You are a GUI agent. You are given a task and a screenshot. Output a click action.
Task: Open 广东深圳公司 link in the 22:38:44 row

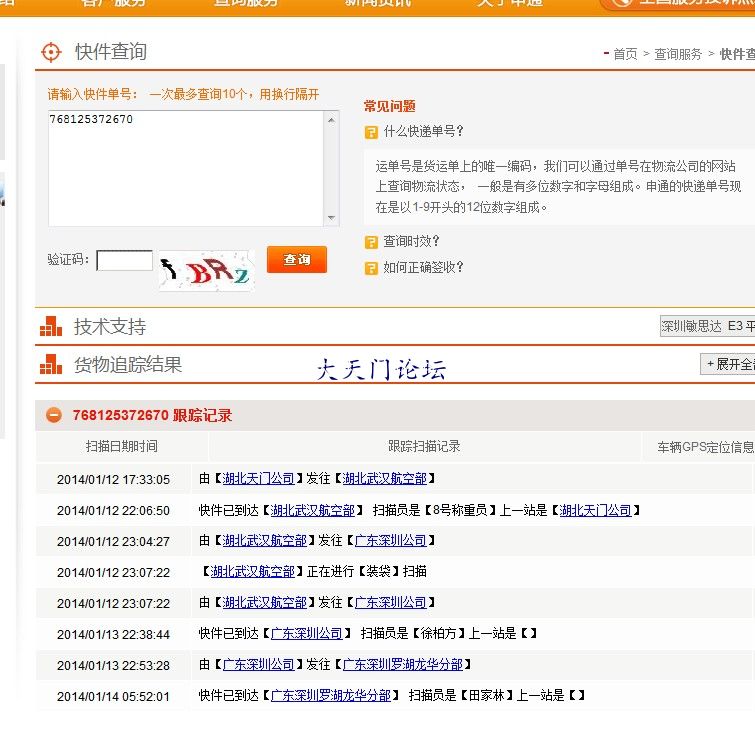click(307, 634)
